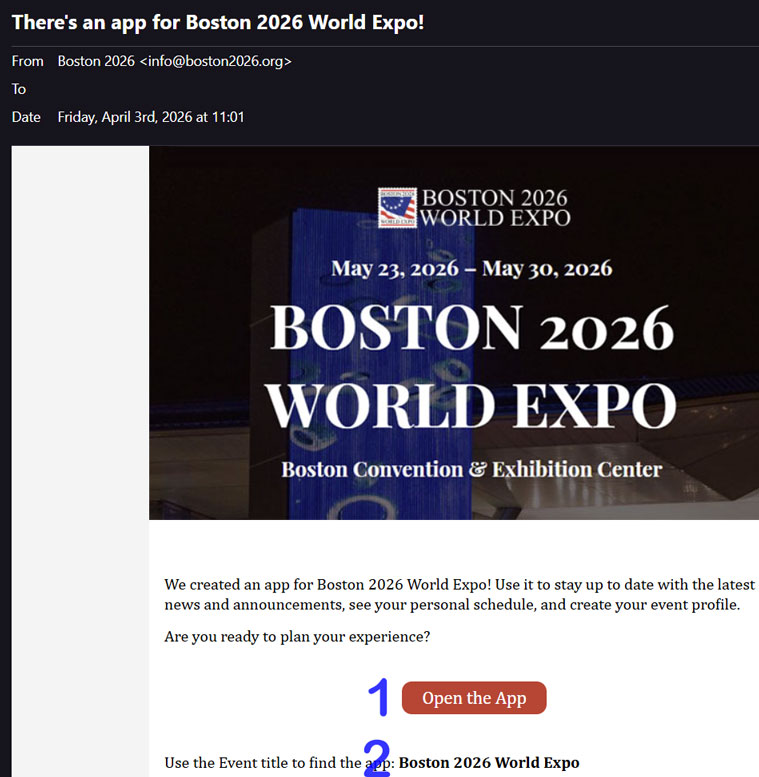The image size is (759, 777).
Task: Click the 'To' field label
Action: point(19,89)
